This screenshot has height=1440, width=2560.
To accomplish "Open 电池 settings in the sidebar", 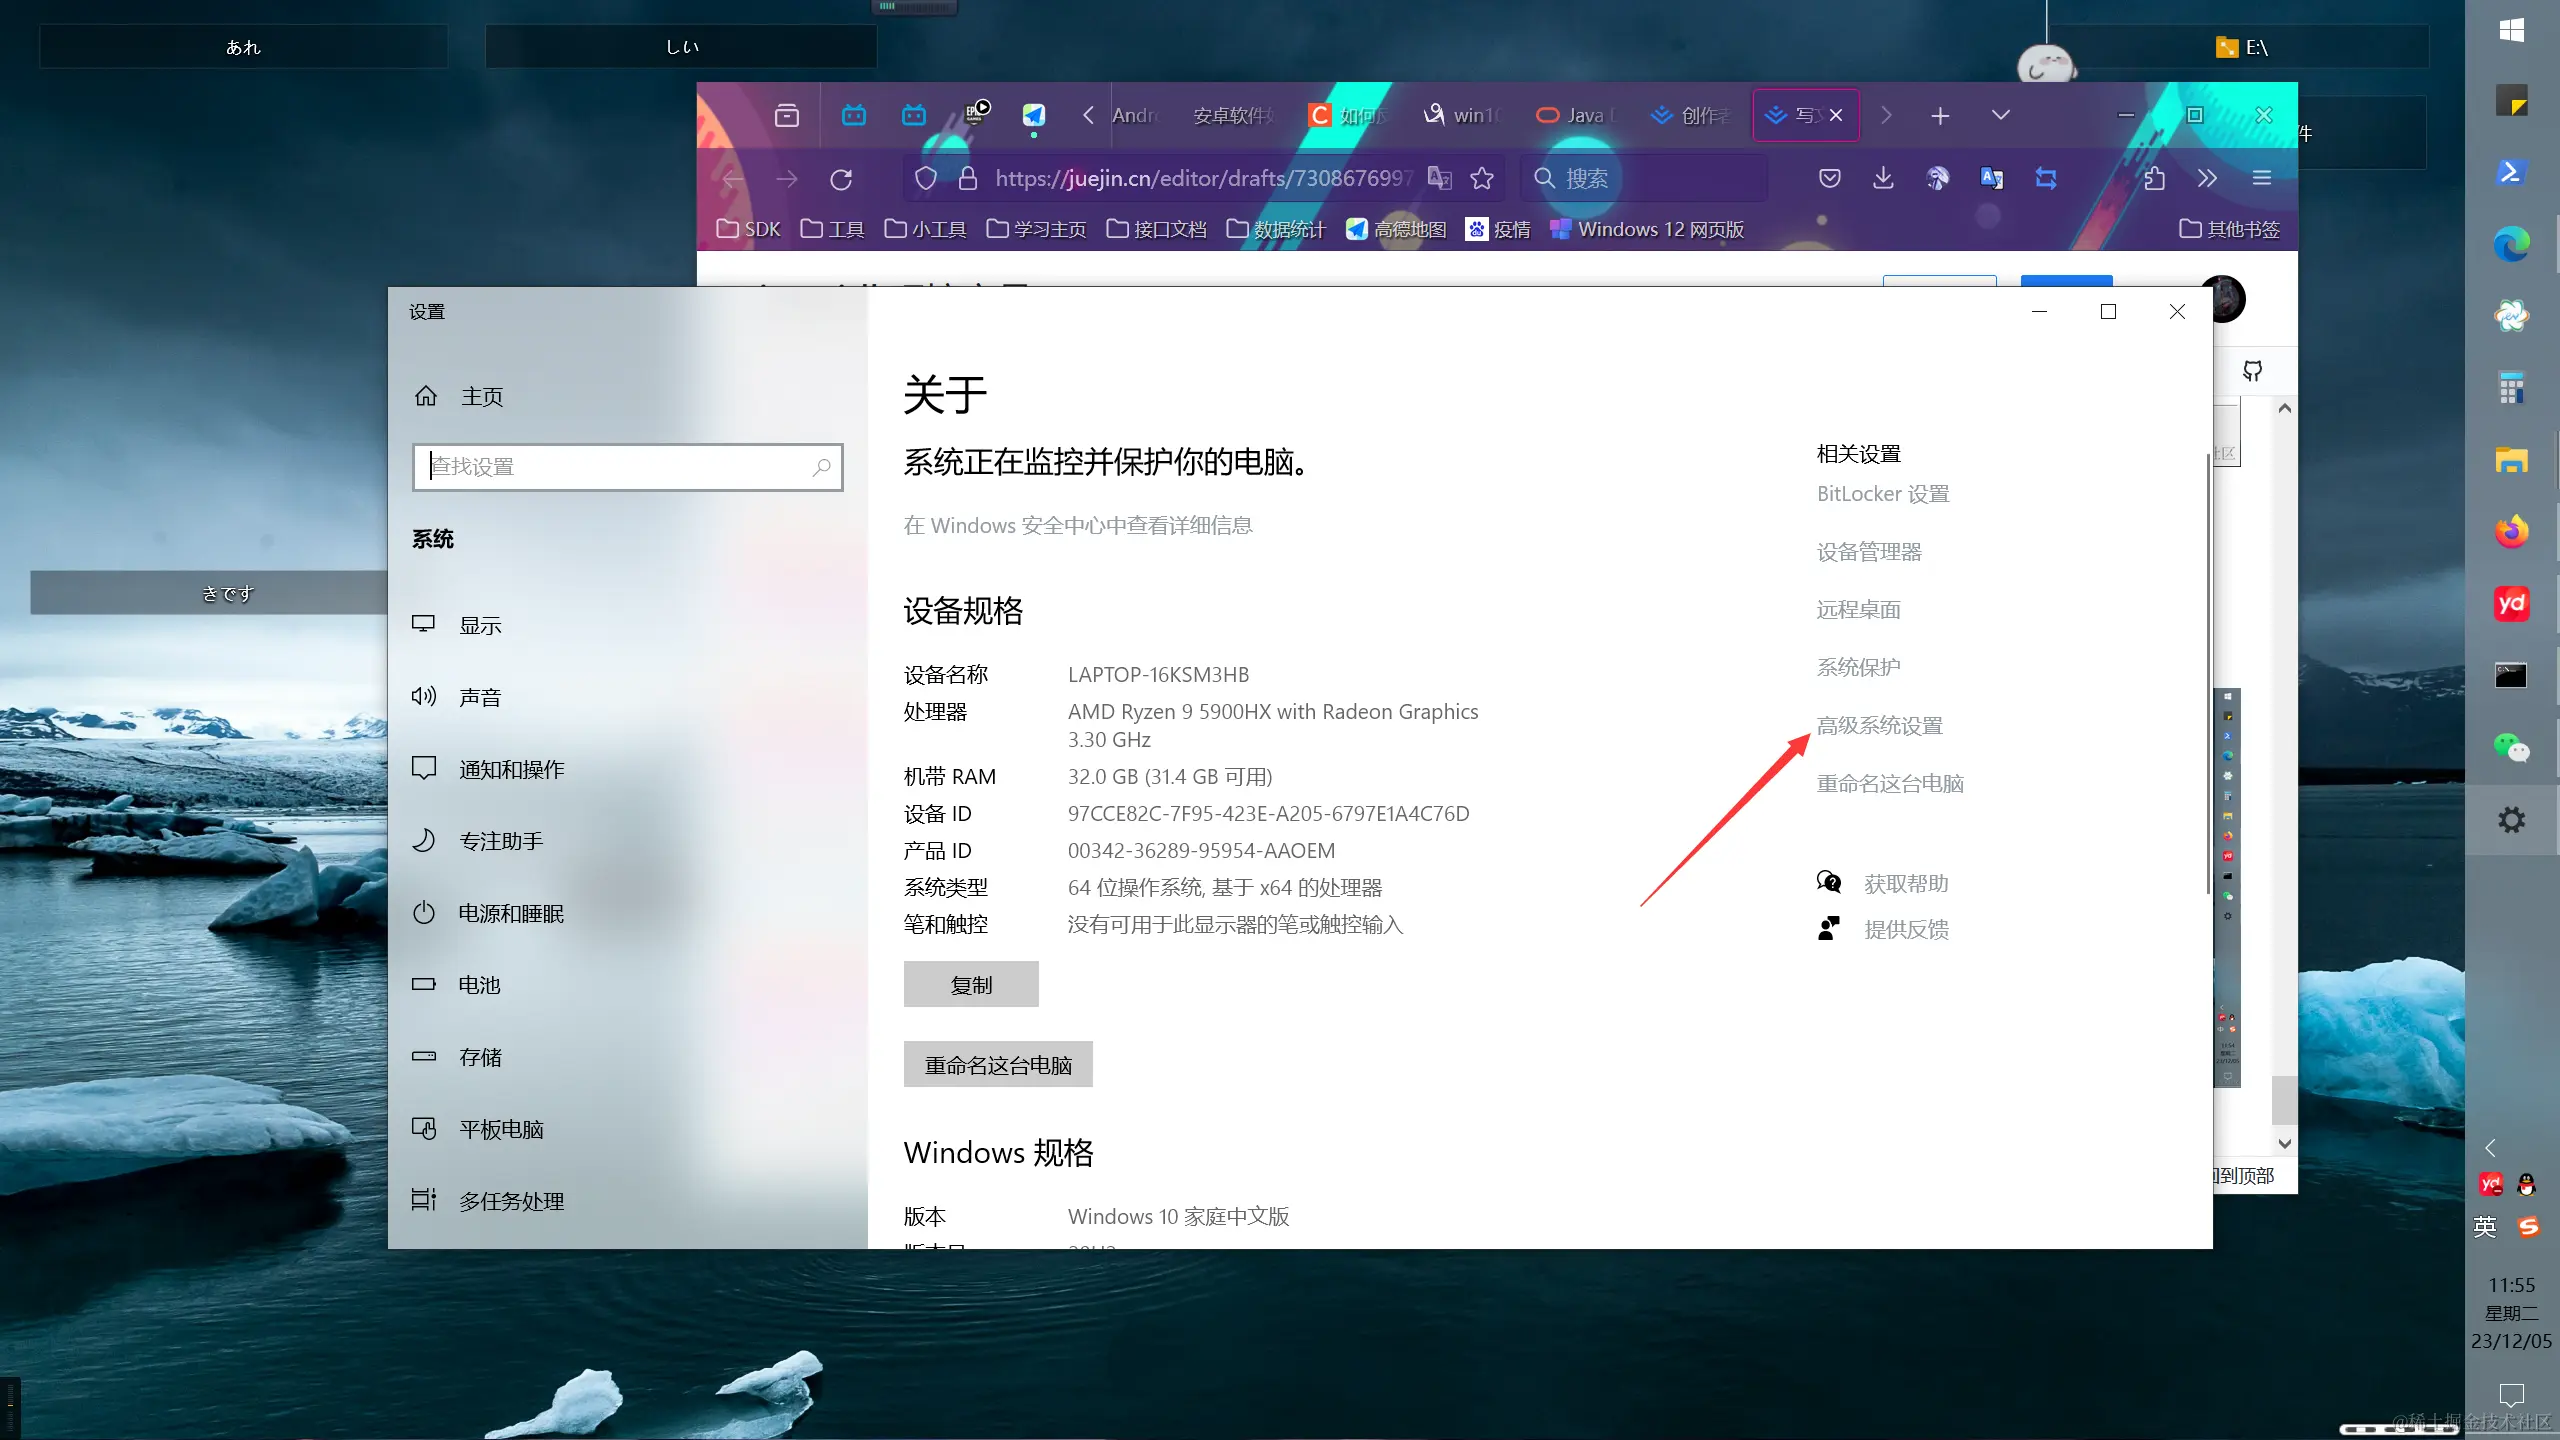I will (x=478, y=984).
